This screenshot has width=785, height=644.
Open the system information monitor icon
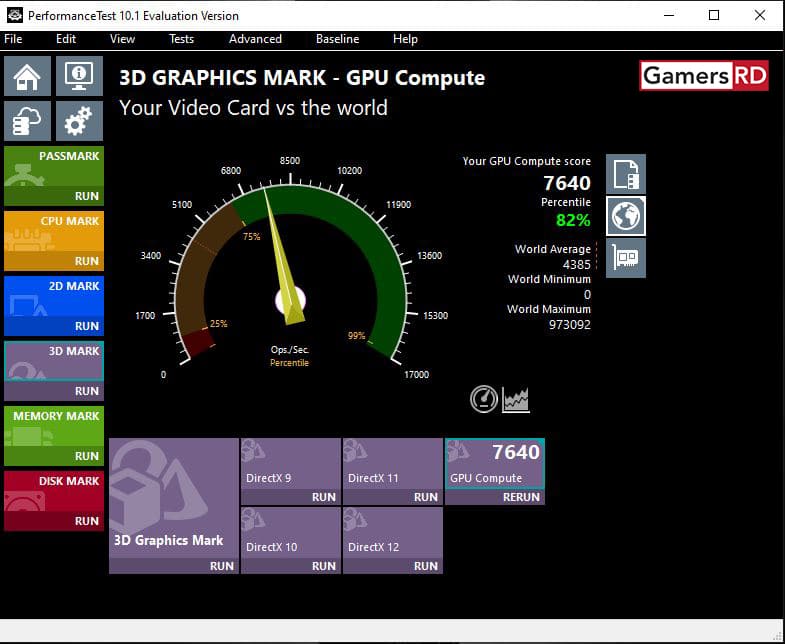79,76
